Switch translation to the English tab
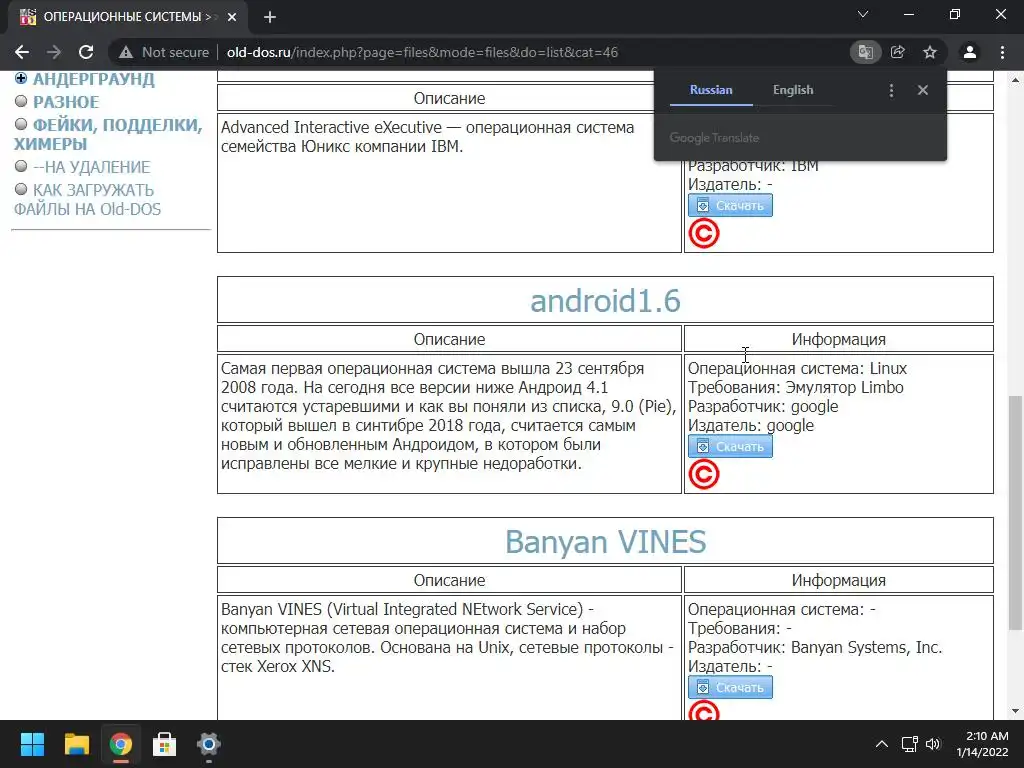Viewport: 1024px width, 768px height. click(x=793, y=90)
